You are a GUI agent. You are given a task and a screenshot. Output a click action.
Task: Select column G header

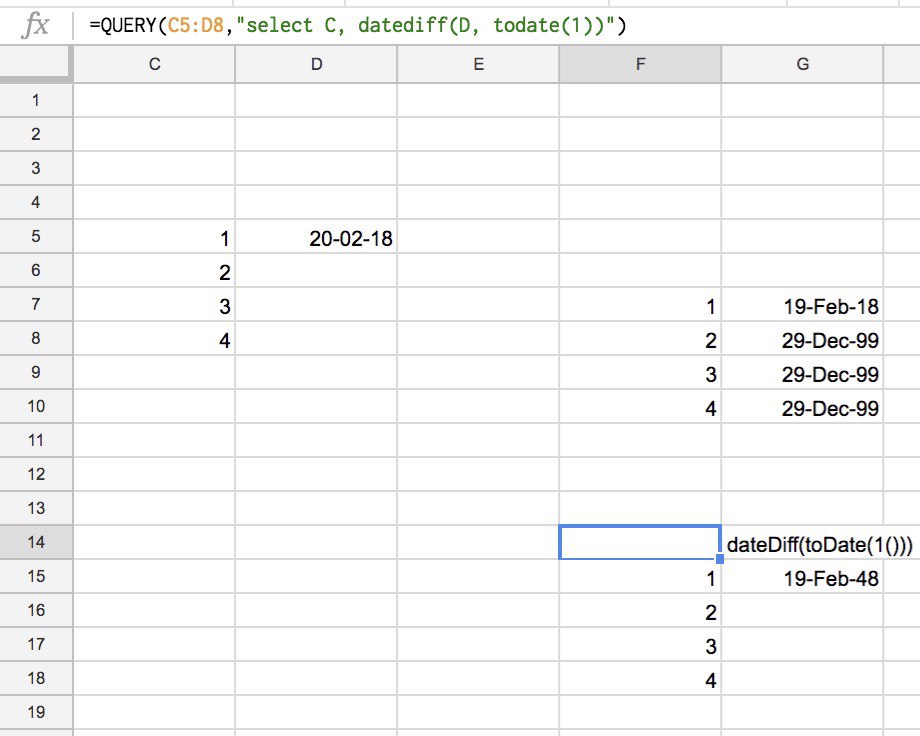pyautogui.click(x=802, y=64)
